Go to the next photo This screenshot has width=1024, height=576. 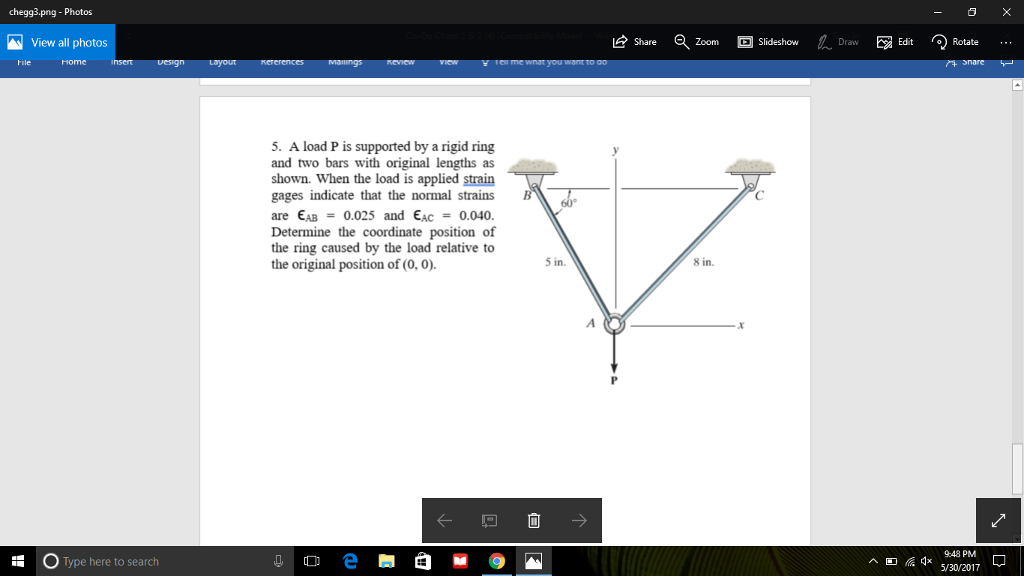pyautogui.click(x=578, y=520)
